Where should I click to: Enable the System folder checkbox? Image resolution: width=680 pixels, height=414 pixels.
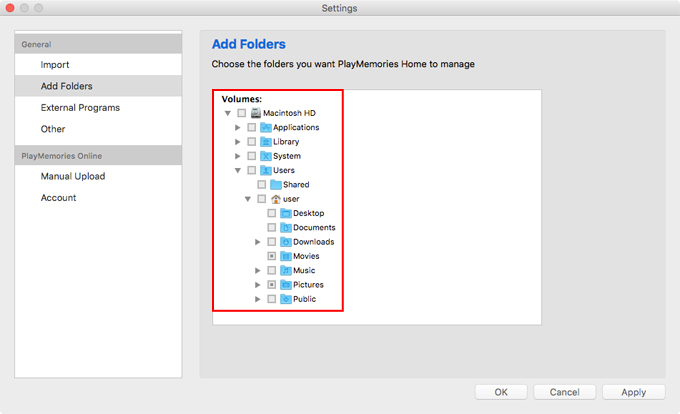(x=252, y=156)
